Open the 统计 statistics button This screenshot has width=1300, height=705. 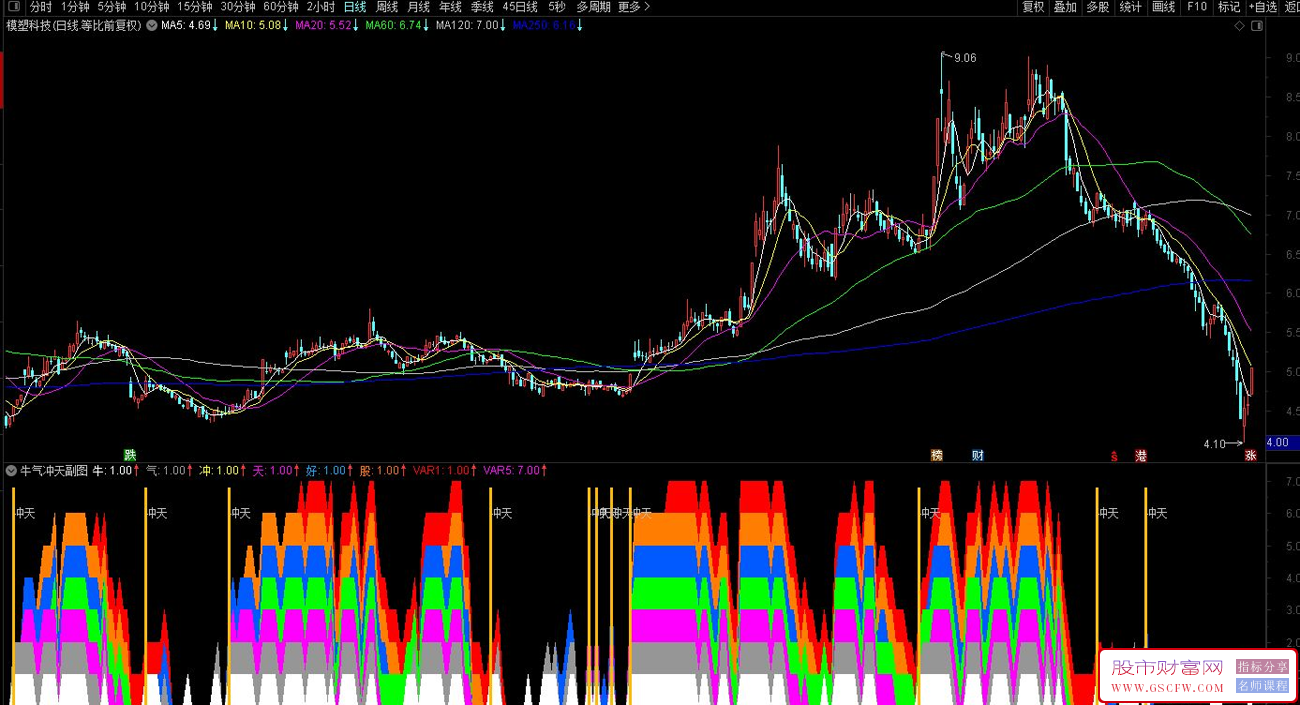(1130, 7)
